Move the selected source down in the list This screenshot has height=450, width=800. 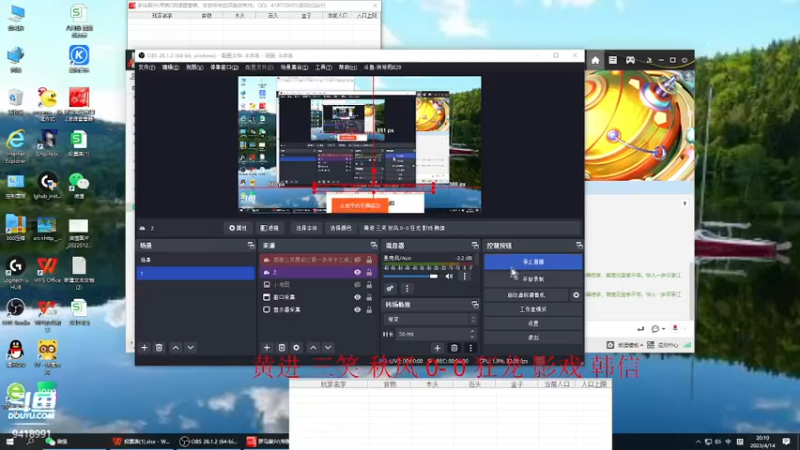(328, 348)
